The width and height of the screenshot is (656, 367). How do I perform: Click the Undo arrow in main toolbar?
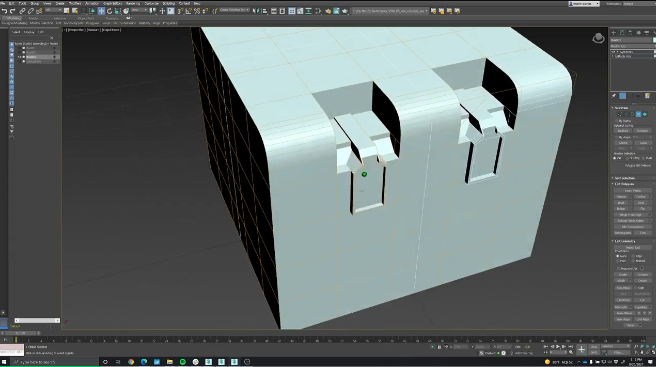[x=5, y=11]
